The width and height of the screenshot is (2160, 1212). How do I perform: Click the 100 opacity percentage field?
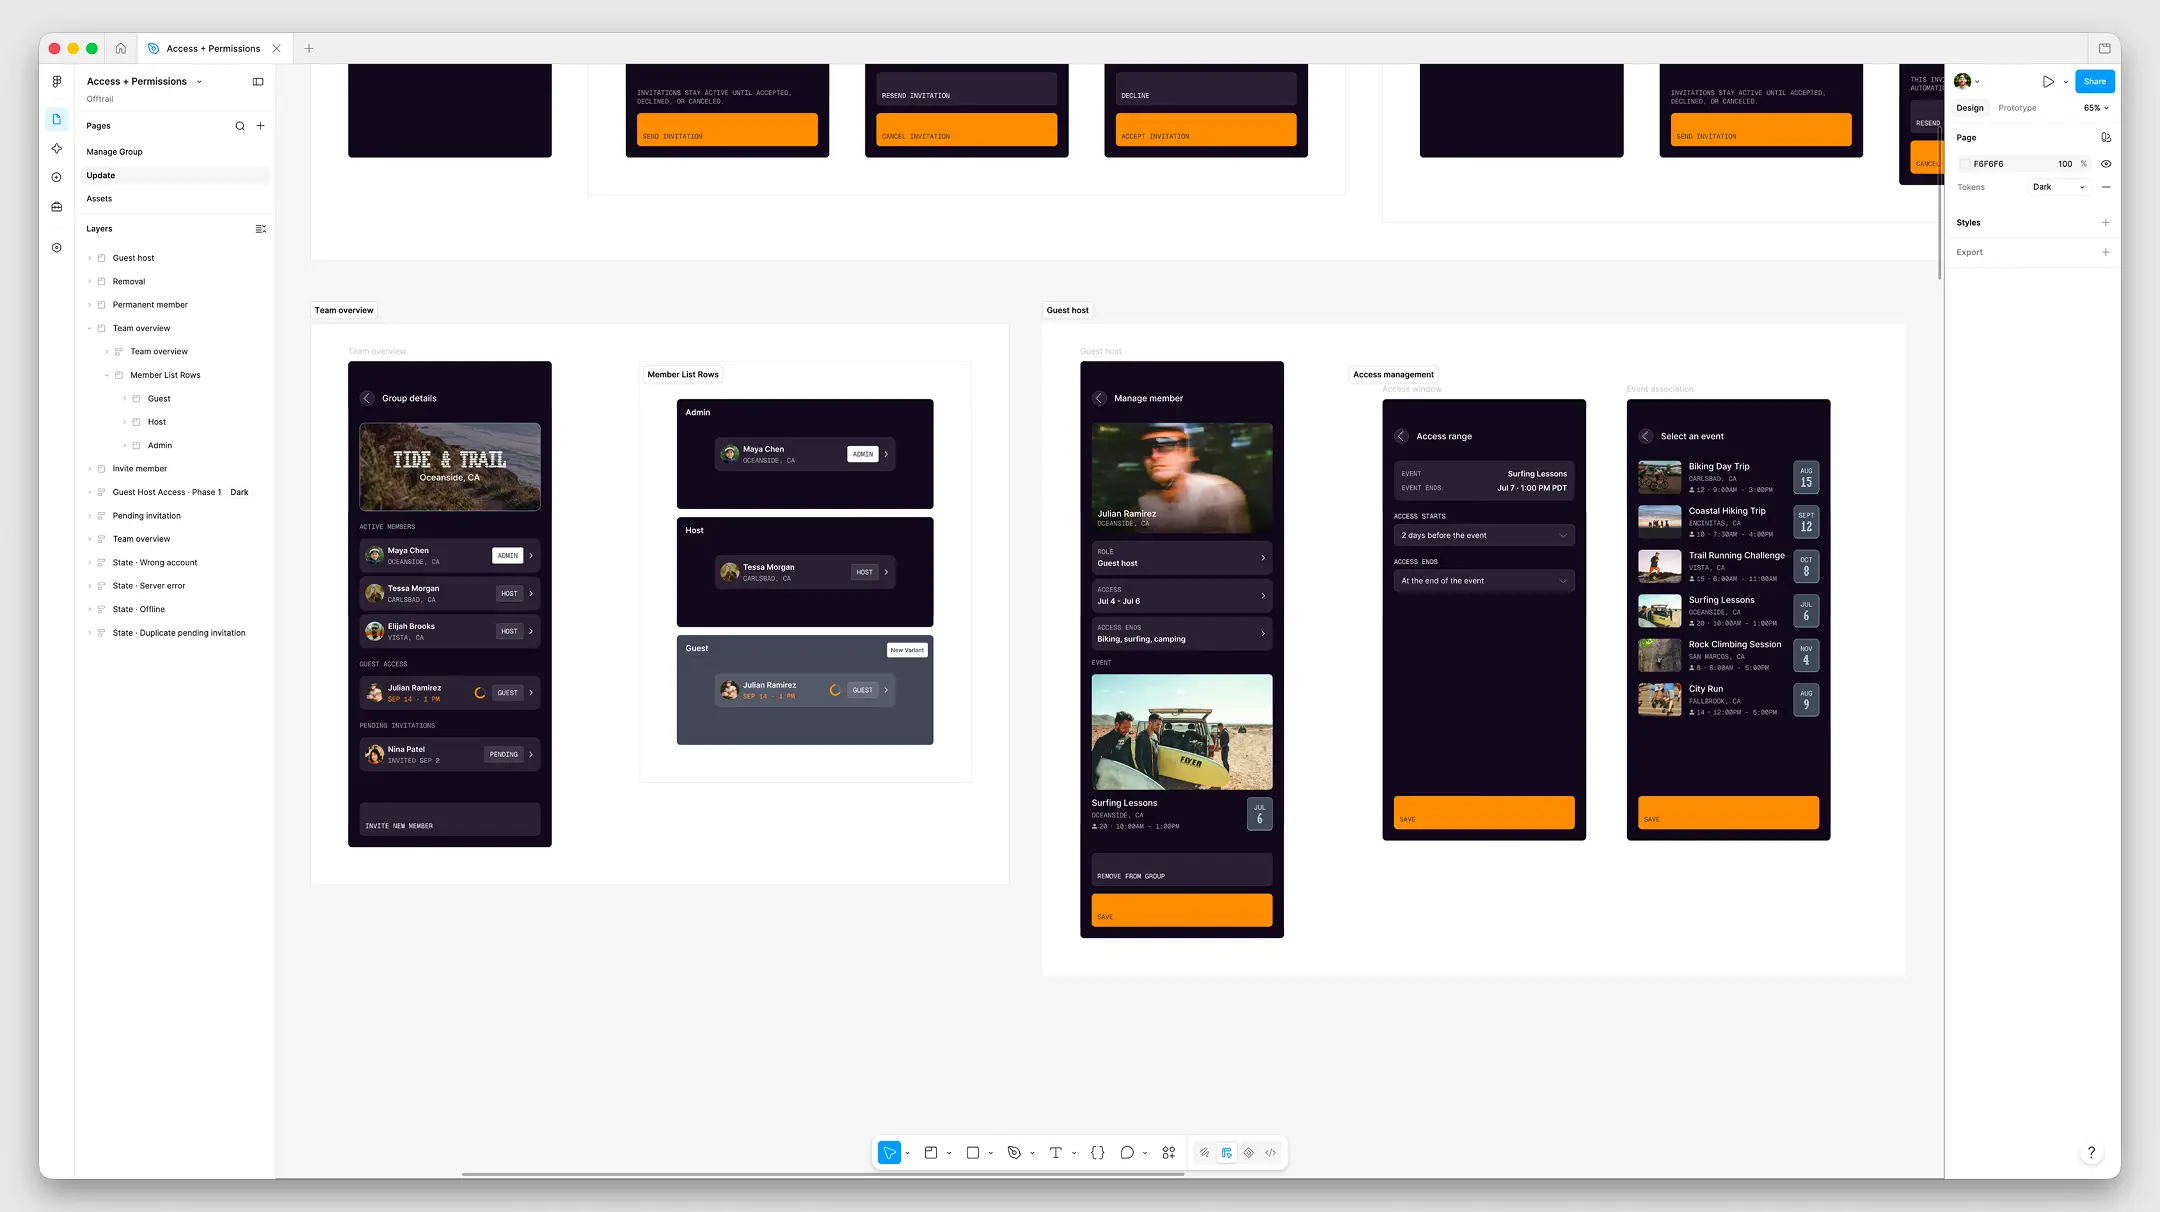tap(2065, 164)
